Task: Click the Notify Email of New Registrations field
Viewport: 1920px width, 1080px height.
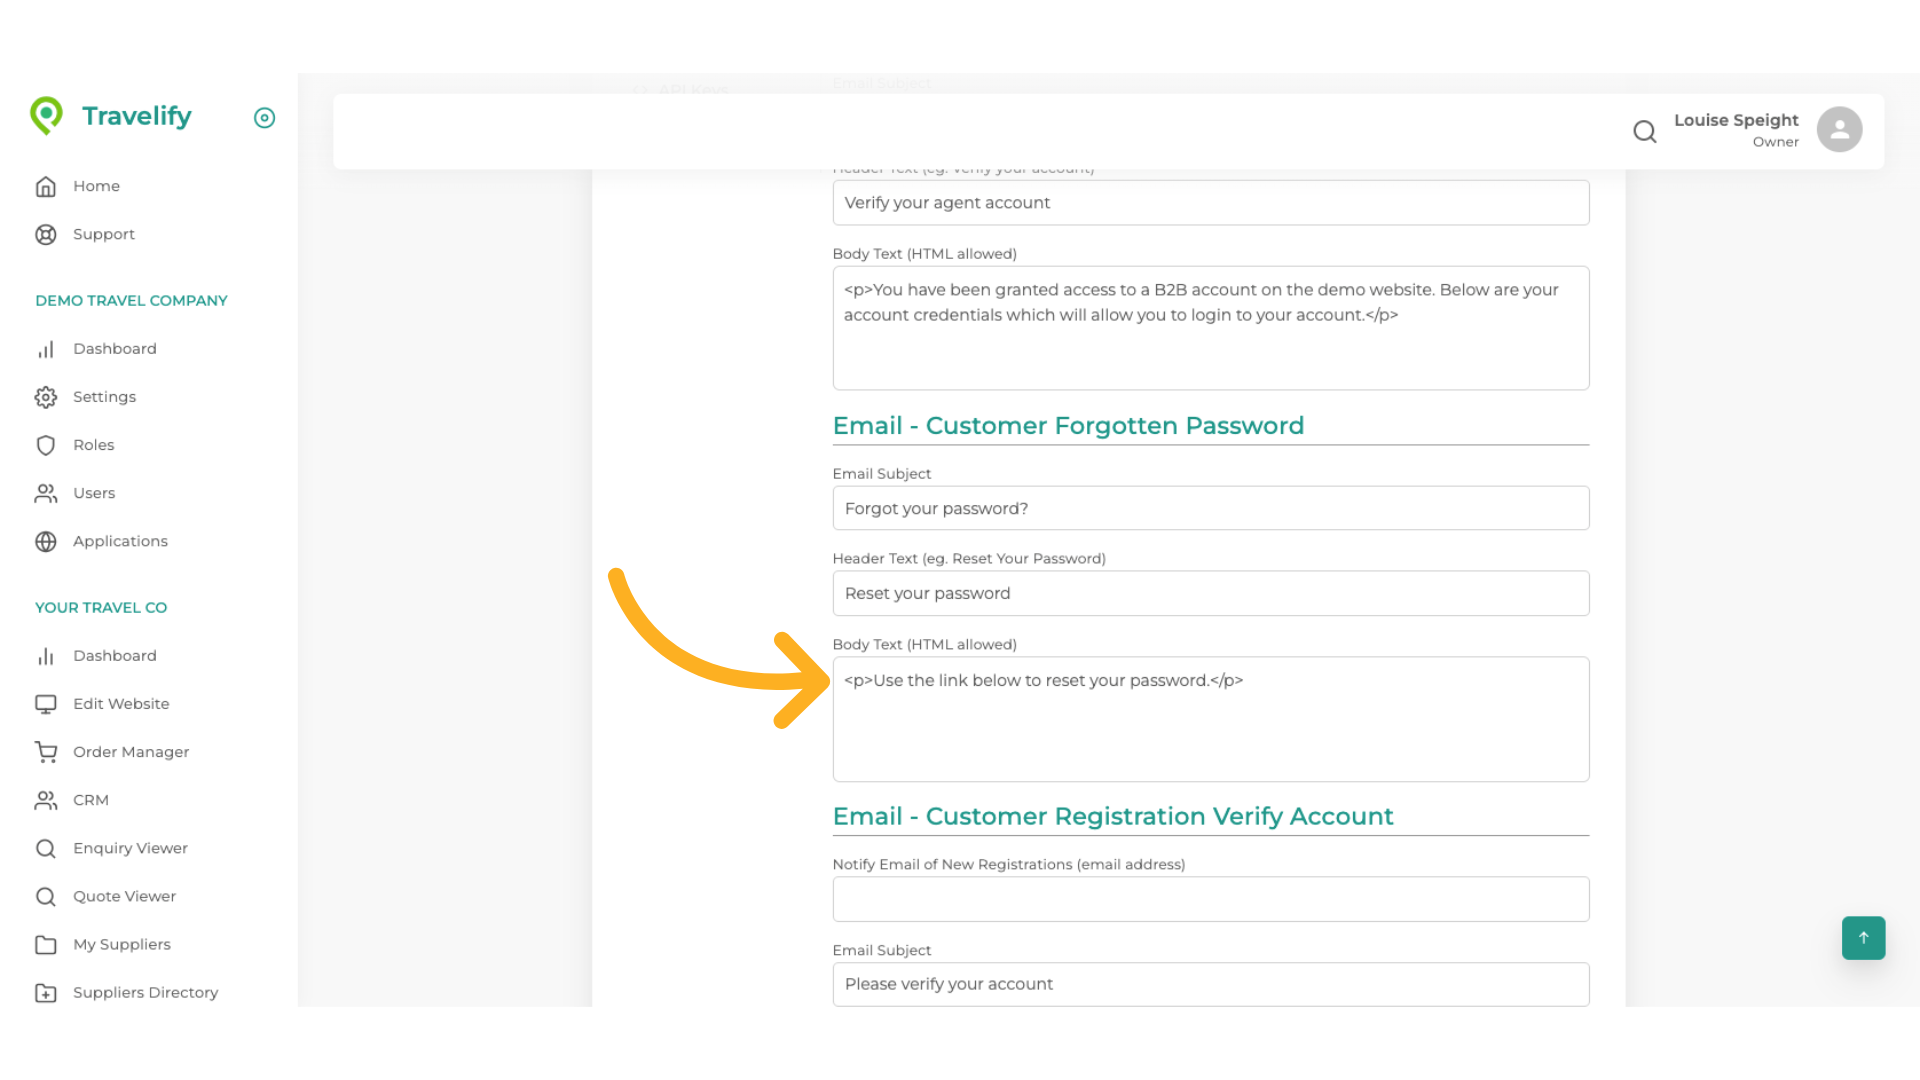Action: (x=1210, y=899)
